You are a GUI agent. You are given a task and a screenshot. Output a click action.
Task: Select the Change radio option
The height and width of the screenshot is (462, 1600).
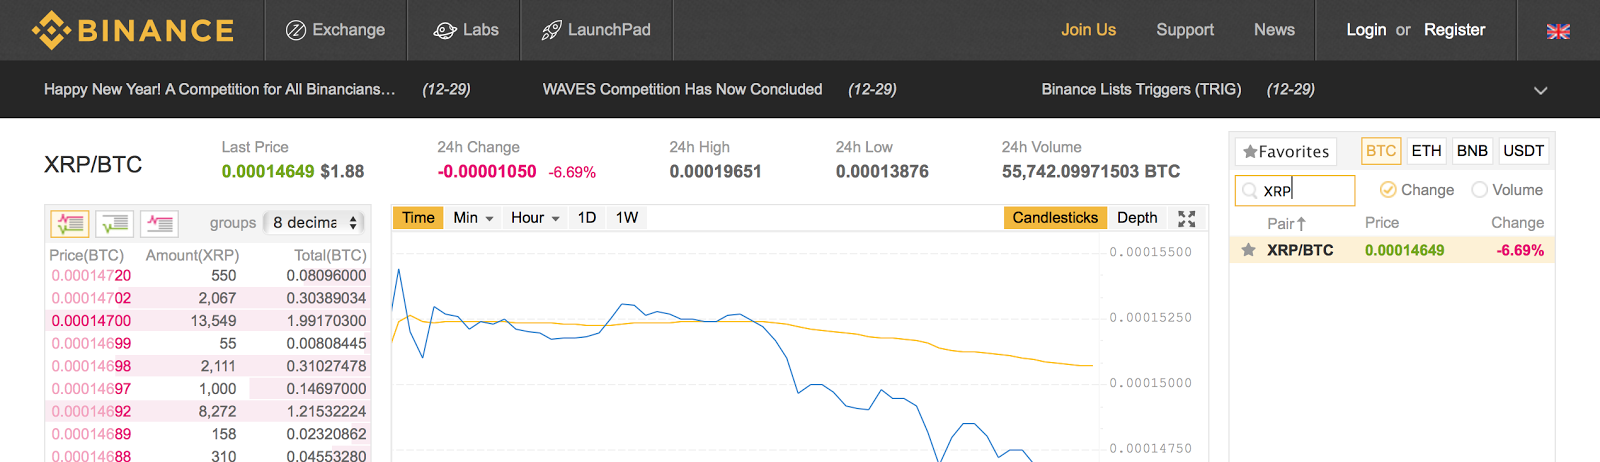point(1417,190)
